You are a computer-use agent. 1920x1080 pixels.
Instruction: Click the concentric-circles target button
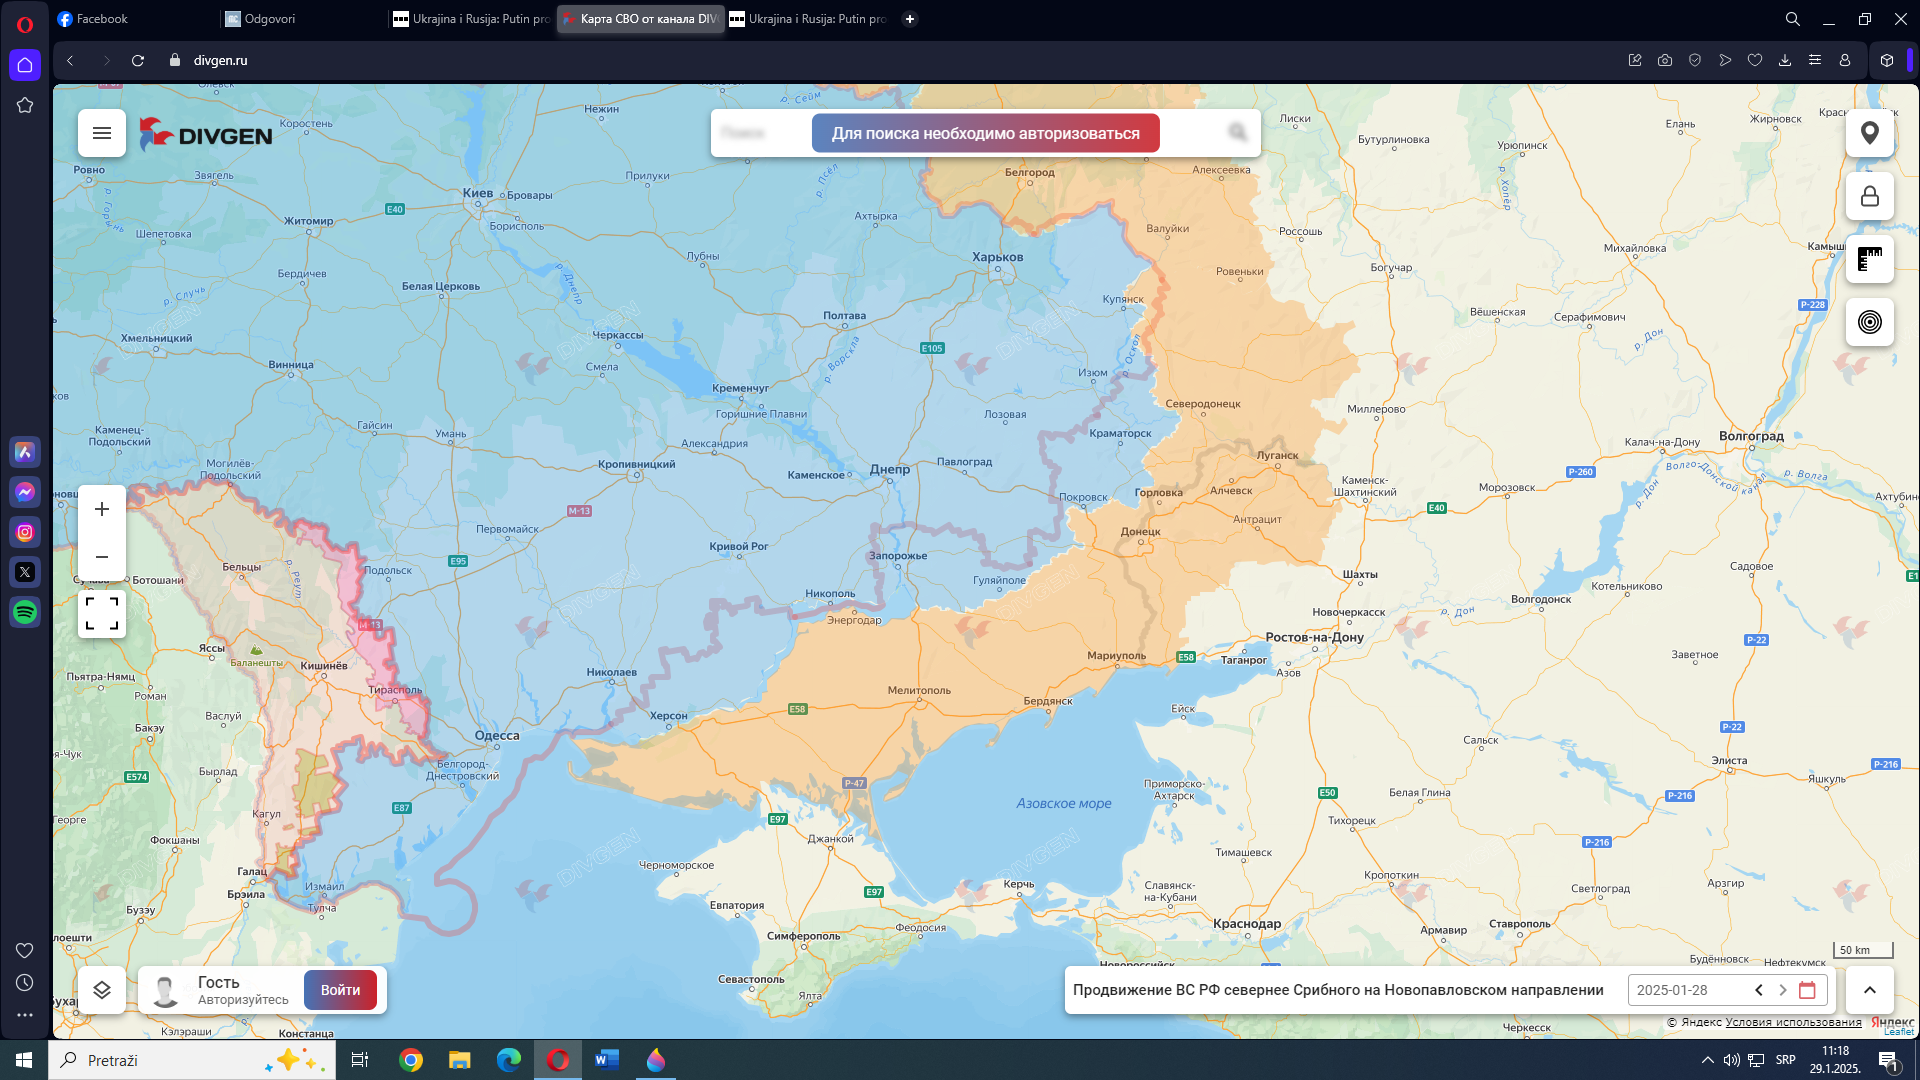[1869, 322]
